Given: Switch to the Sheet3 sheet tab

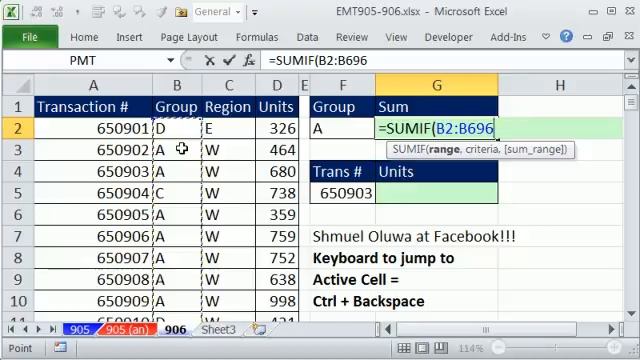Looking at the screenshot, I should tap(218, 329).
